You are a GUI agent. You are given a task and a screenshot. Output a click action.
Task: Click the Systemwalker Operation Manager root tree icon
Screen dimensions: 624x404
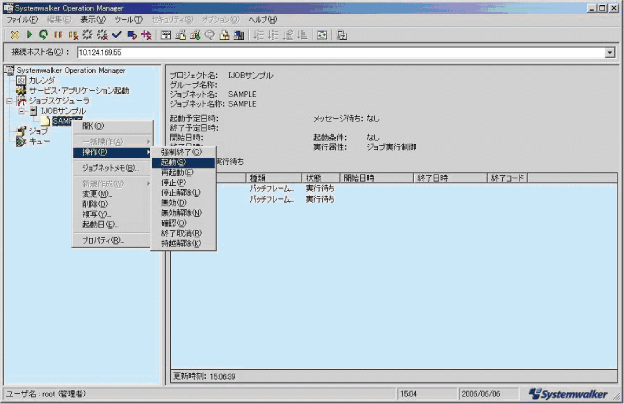pos(9,70)
